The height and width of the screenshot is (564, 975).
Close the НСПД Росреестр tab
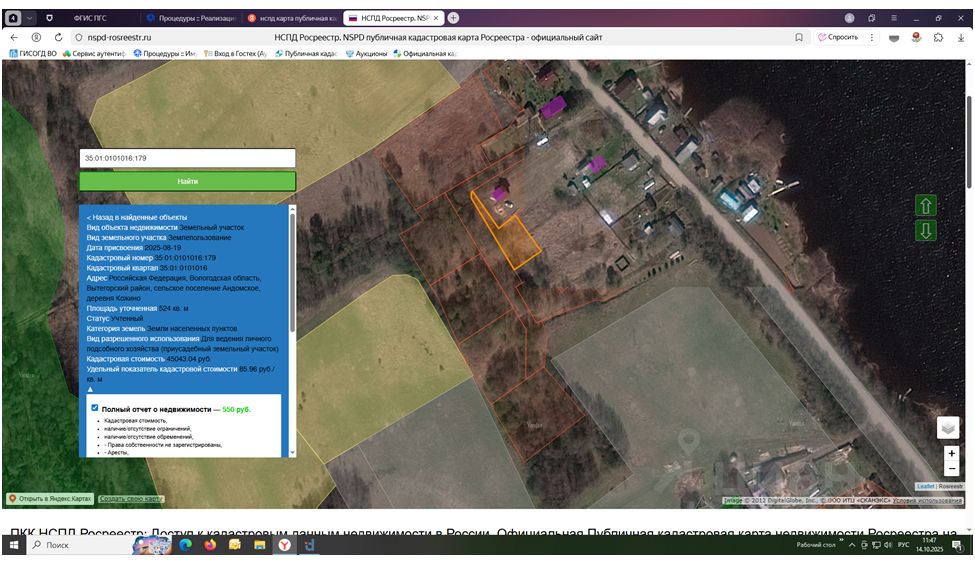click(436, 18)
